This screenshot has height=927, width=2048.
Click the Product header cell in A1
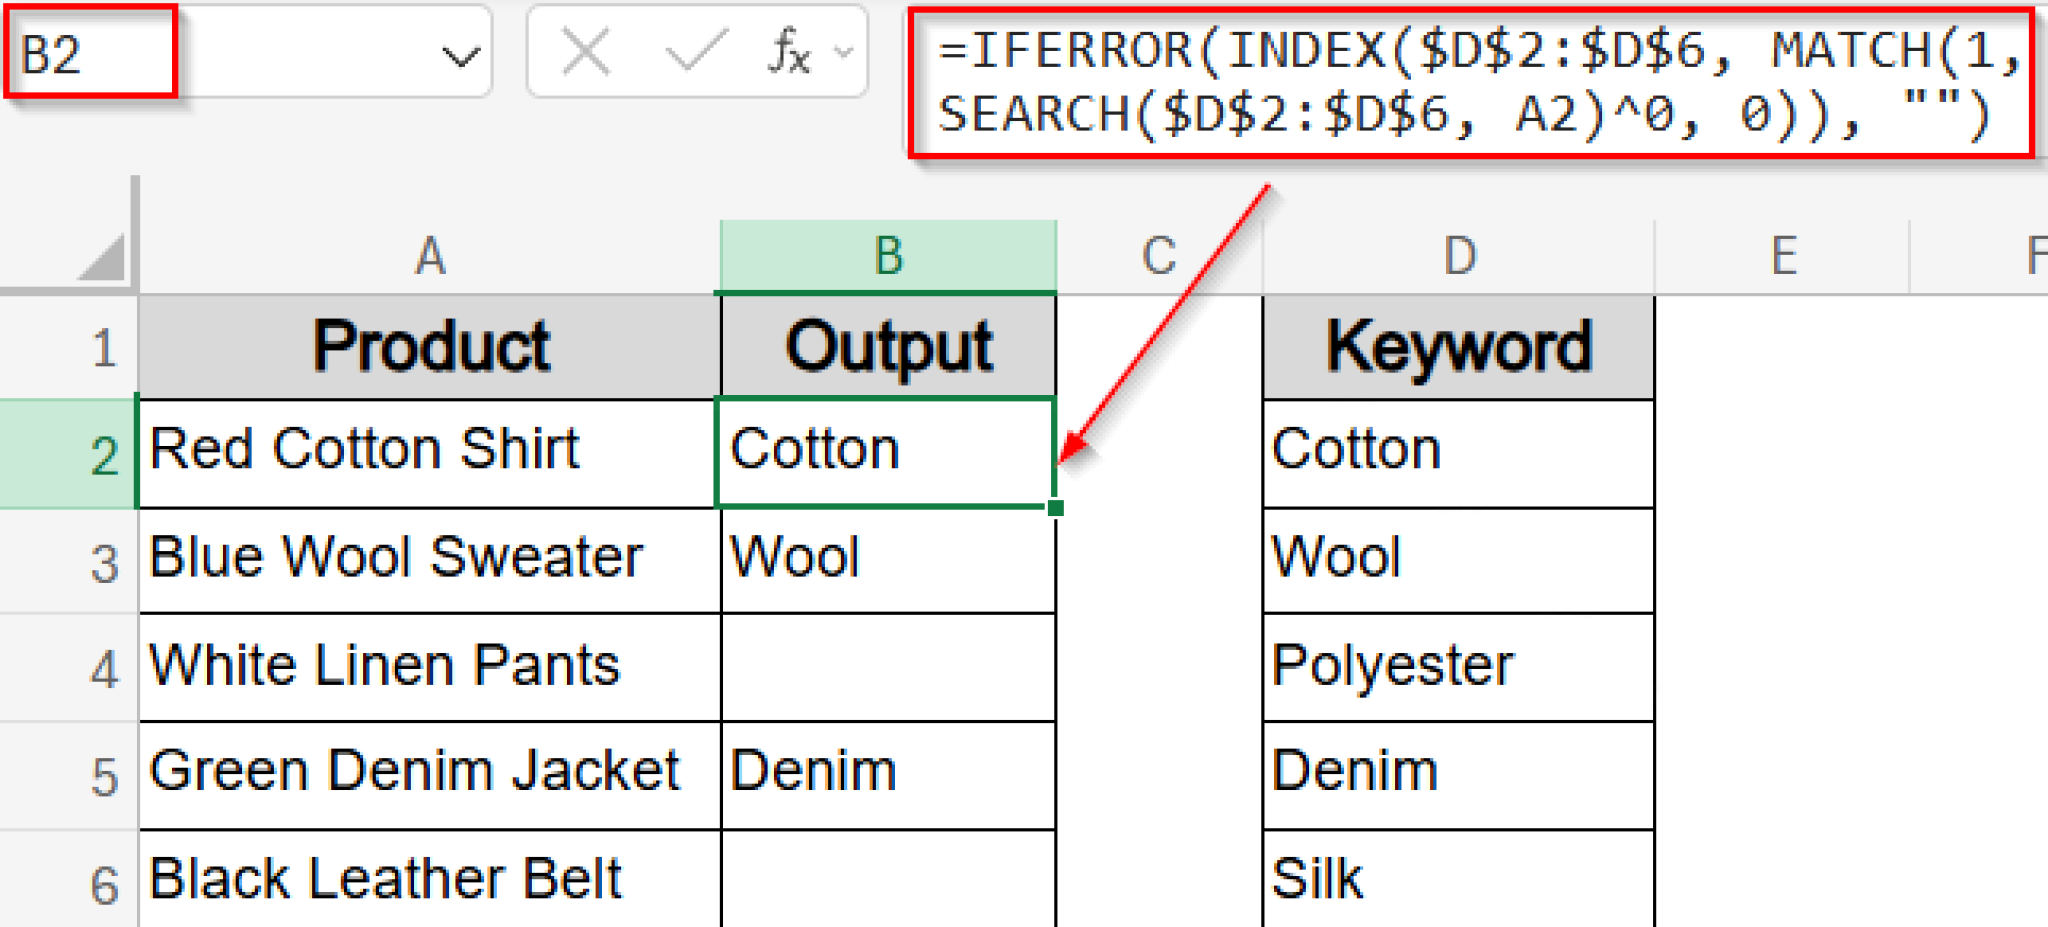click(x=430, y=347)
